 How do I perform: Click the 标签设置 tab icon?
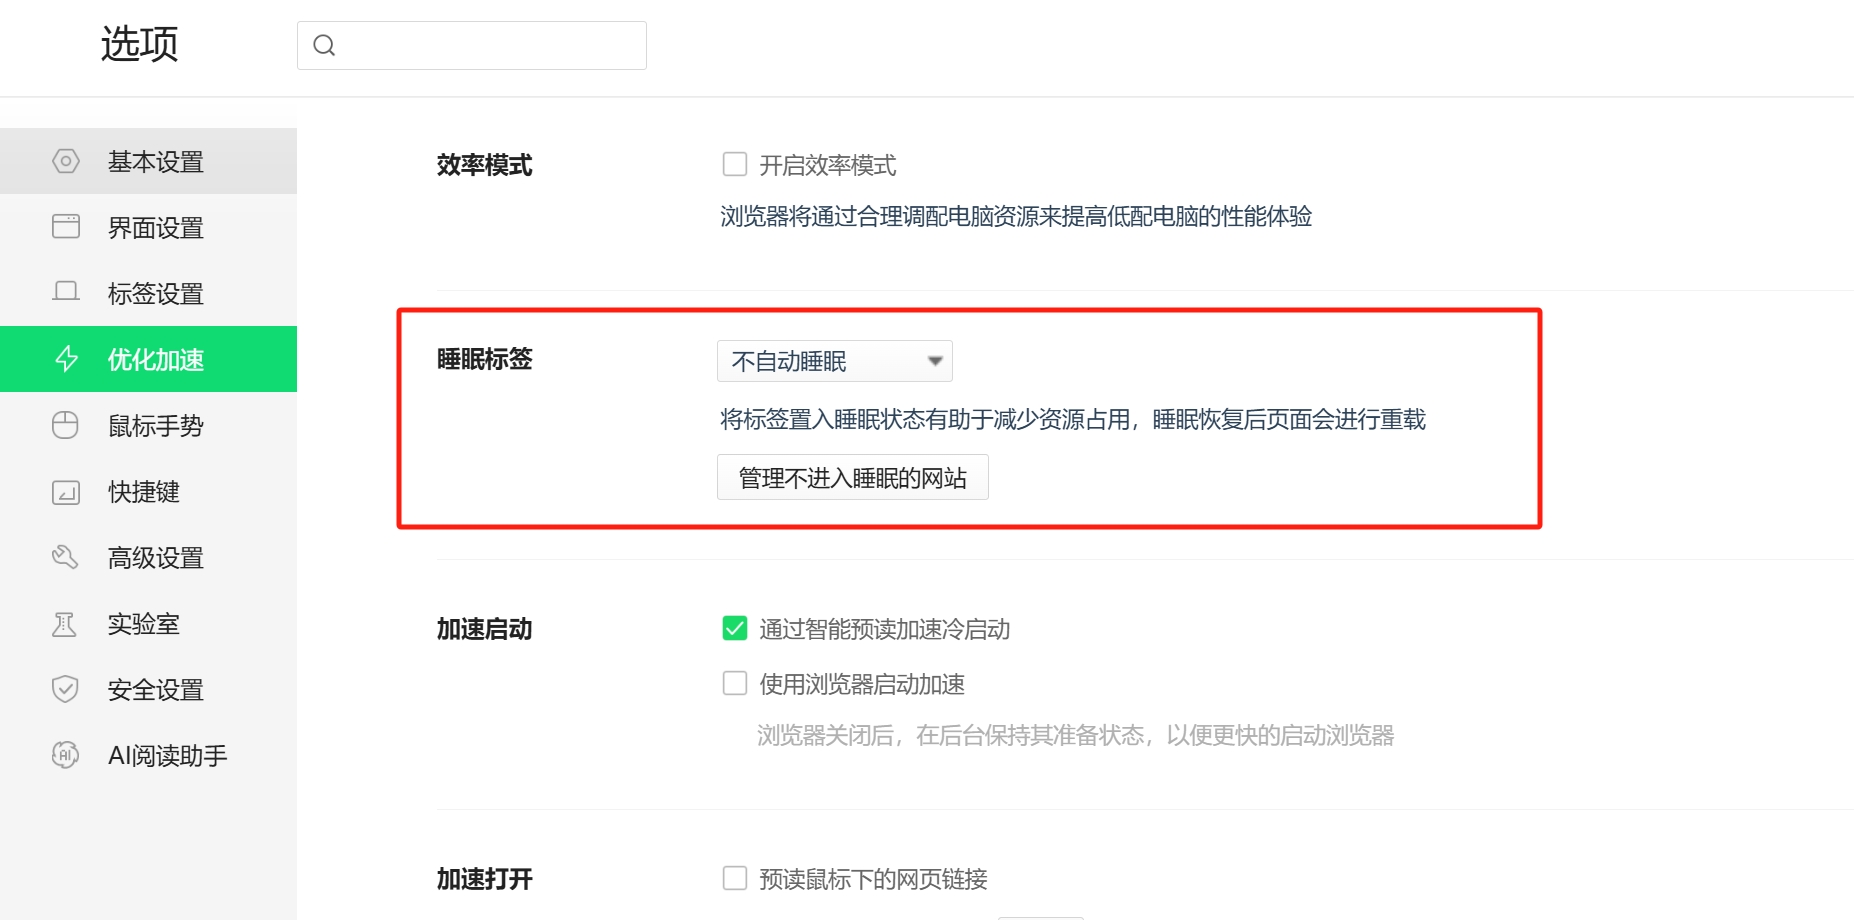coord(66,292)
